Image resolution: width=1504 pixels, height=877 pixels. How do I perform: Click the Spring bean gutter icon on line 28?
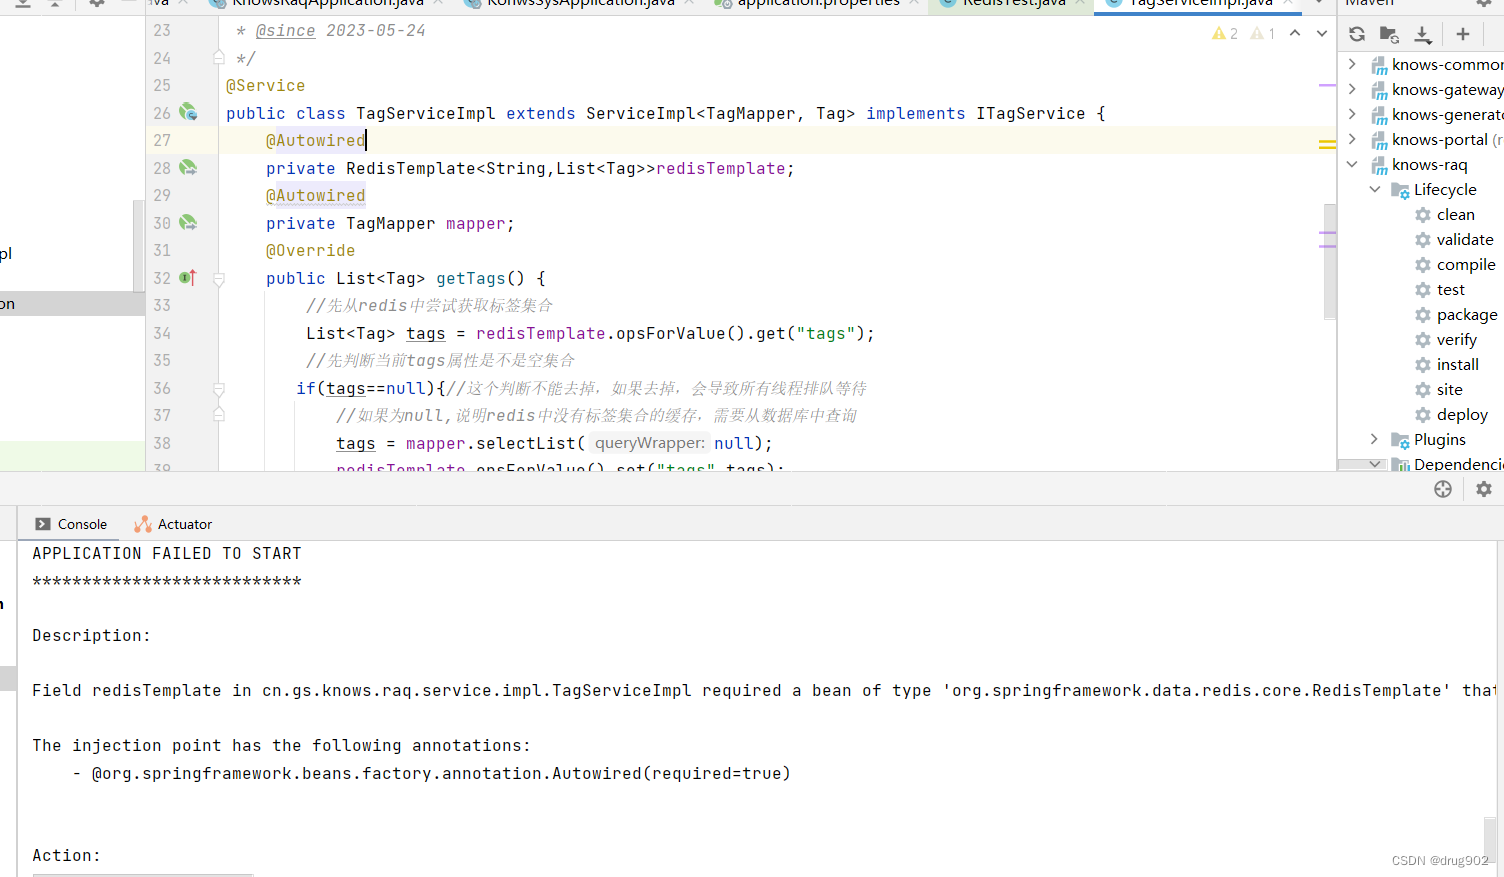click(x=188, y=167)
